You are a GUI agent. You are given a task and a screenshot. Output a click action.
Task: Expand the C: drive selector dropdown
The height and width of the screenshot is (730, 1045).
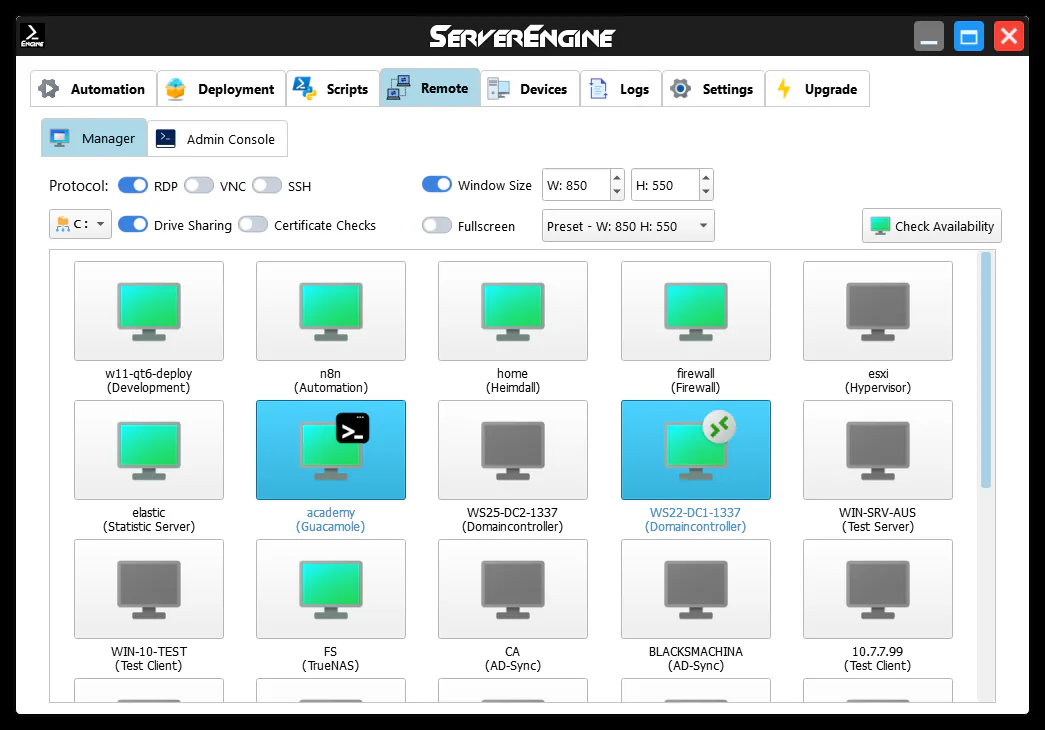80,224
